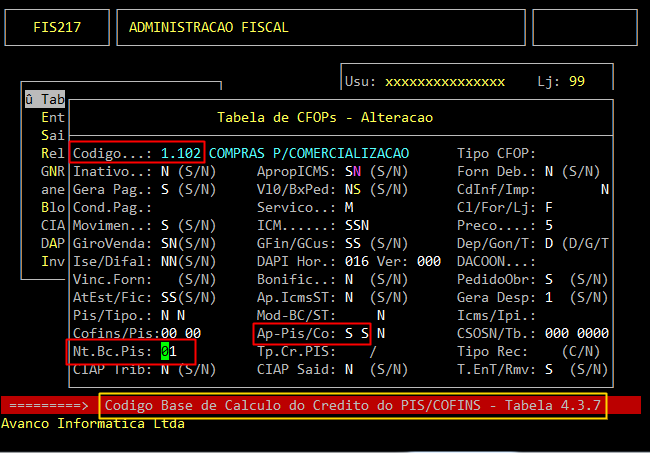This screenshot has height=453, width=650.
Task: Toggle the CIAP Trib S/N flag
Action: click(165, 369)
